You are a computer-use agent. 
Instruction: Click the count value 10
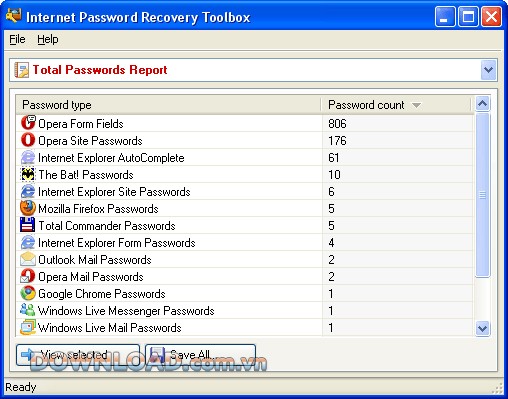[334, 175]
